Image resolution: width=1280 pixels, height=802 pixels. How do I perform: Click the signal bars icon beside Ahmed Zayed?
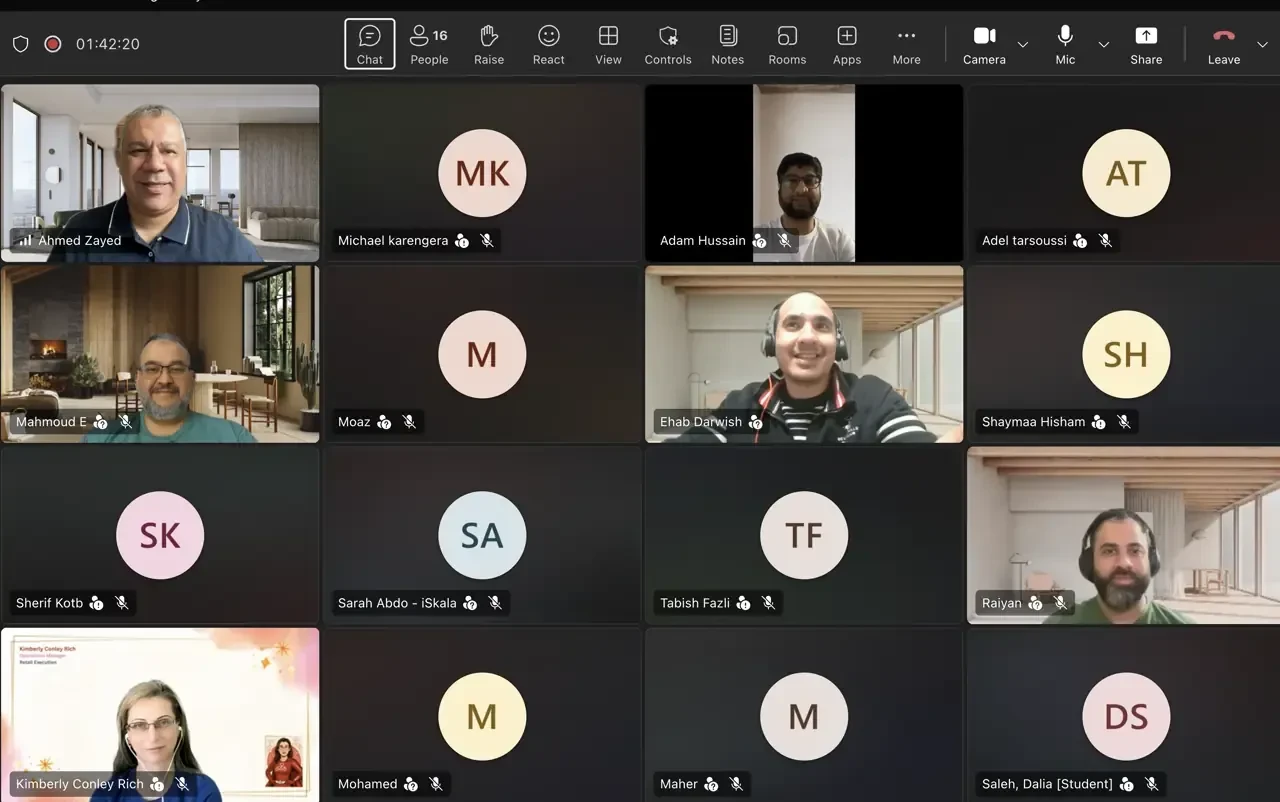pyautogui.click(x=25, y=241)
